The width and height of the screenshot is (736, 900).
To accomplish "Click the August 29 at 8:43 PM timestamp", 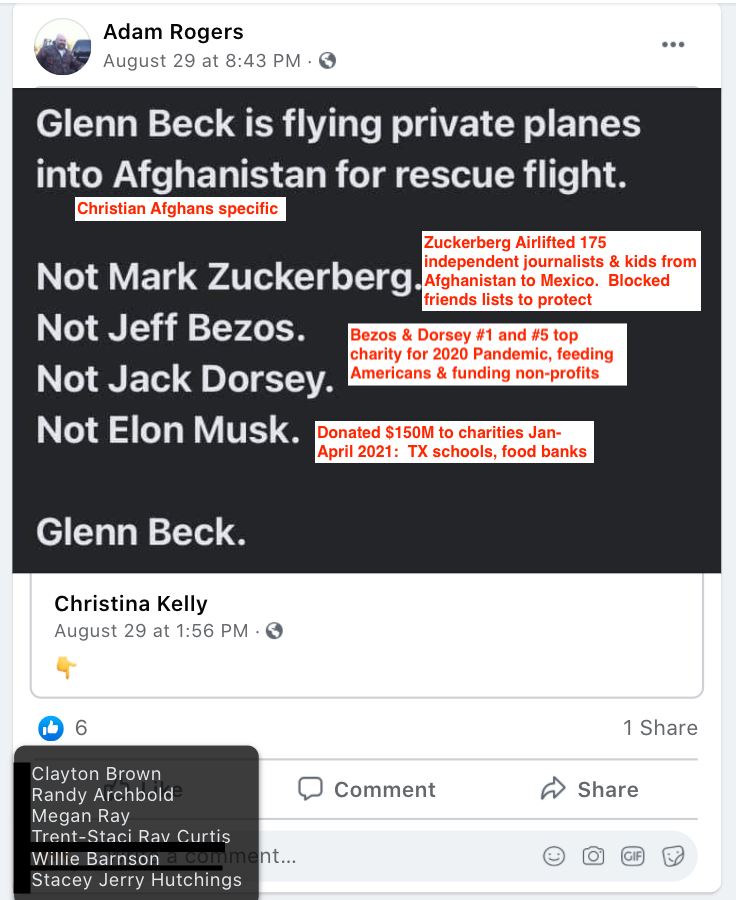I will tap(202, 61).
